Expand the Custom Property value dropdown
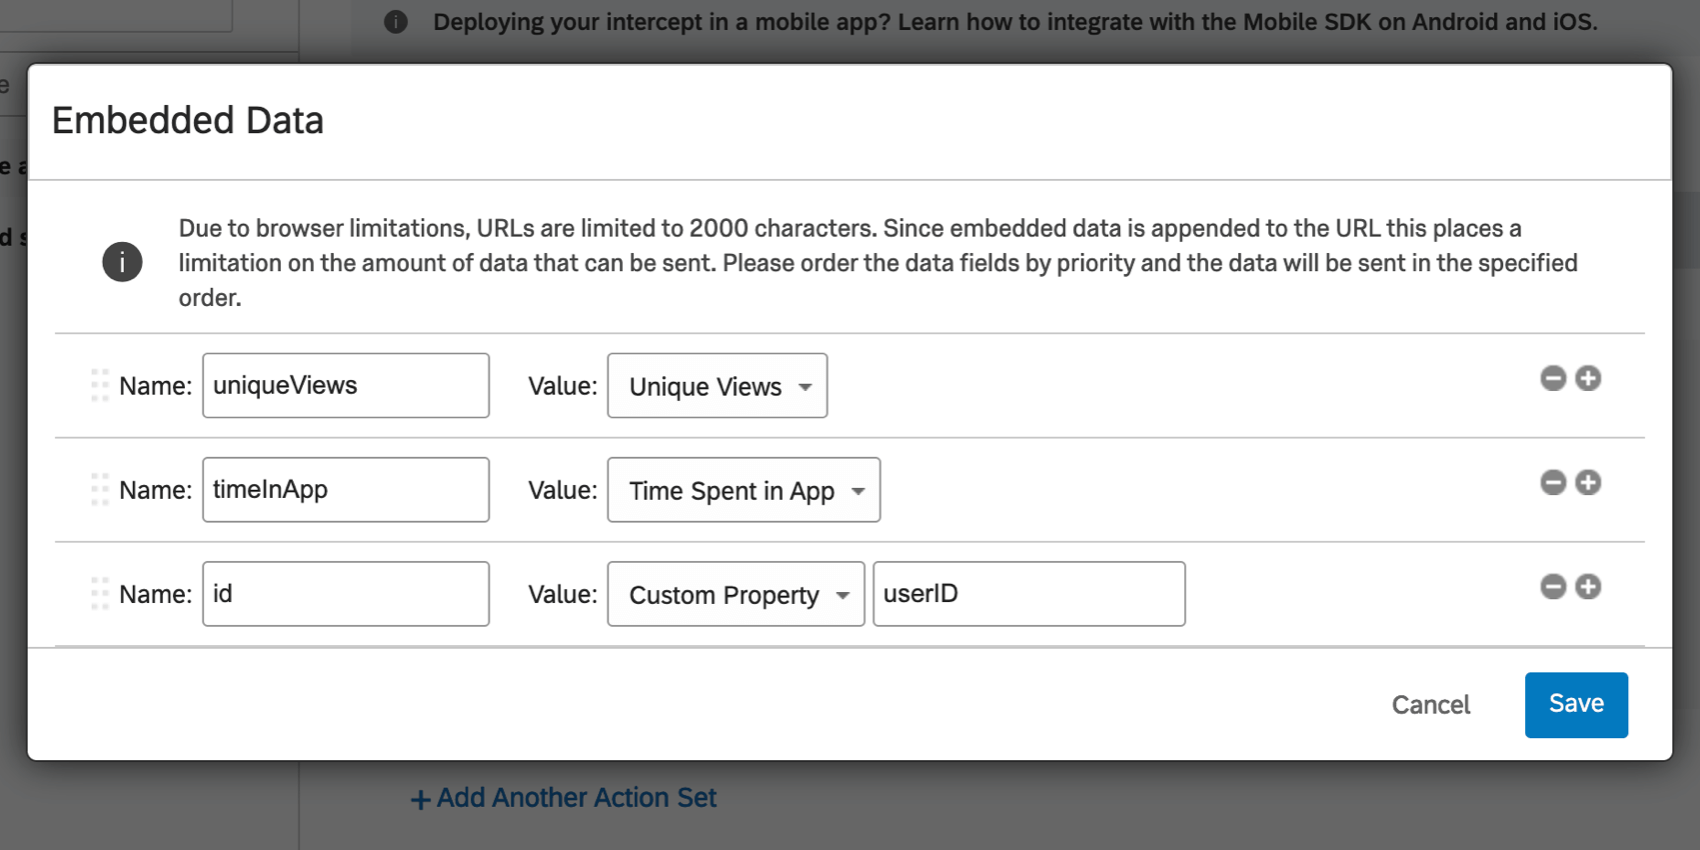The image size is (1700, 850). pos(735,594)
